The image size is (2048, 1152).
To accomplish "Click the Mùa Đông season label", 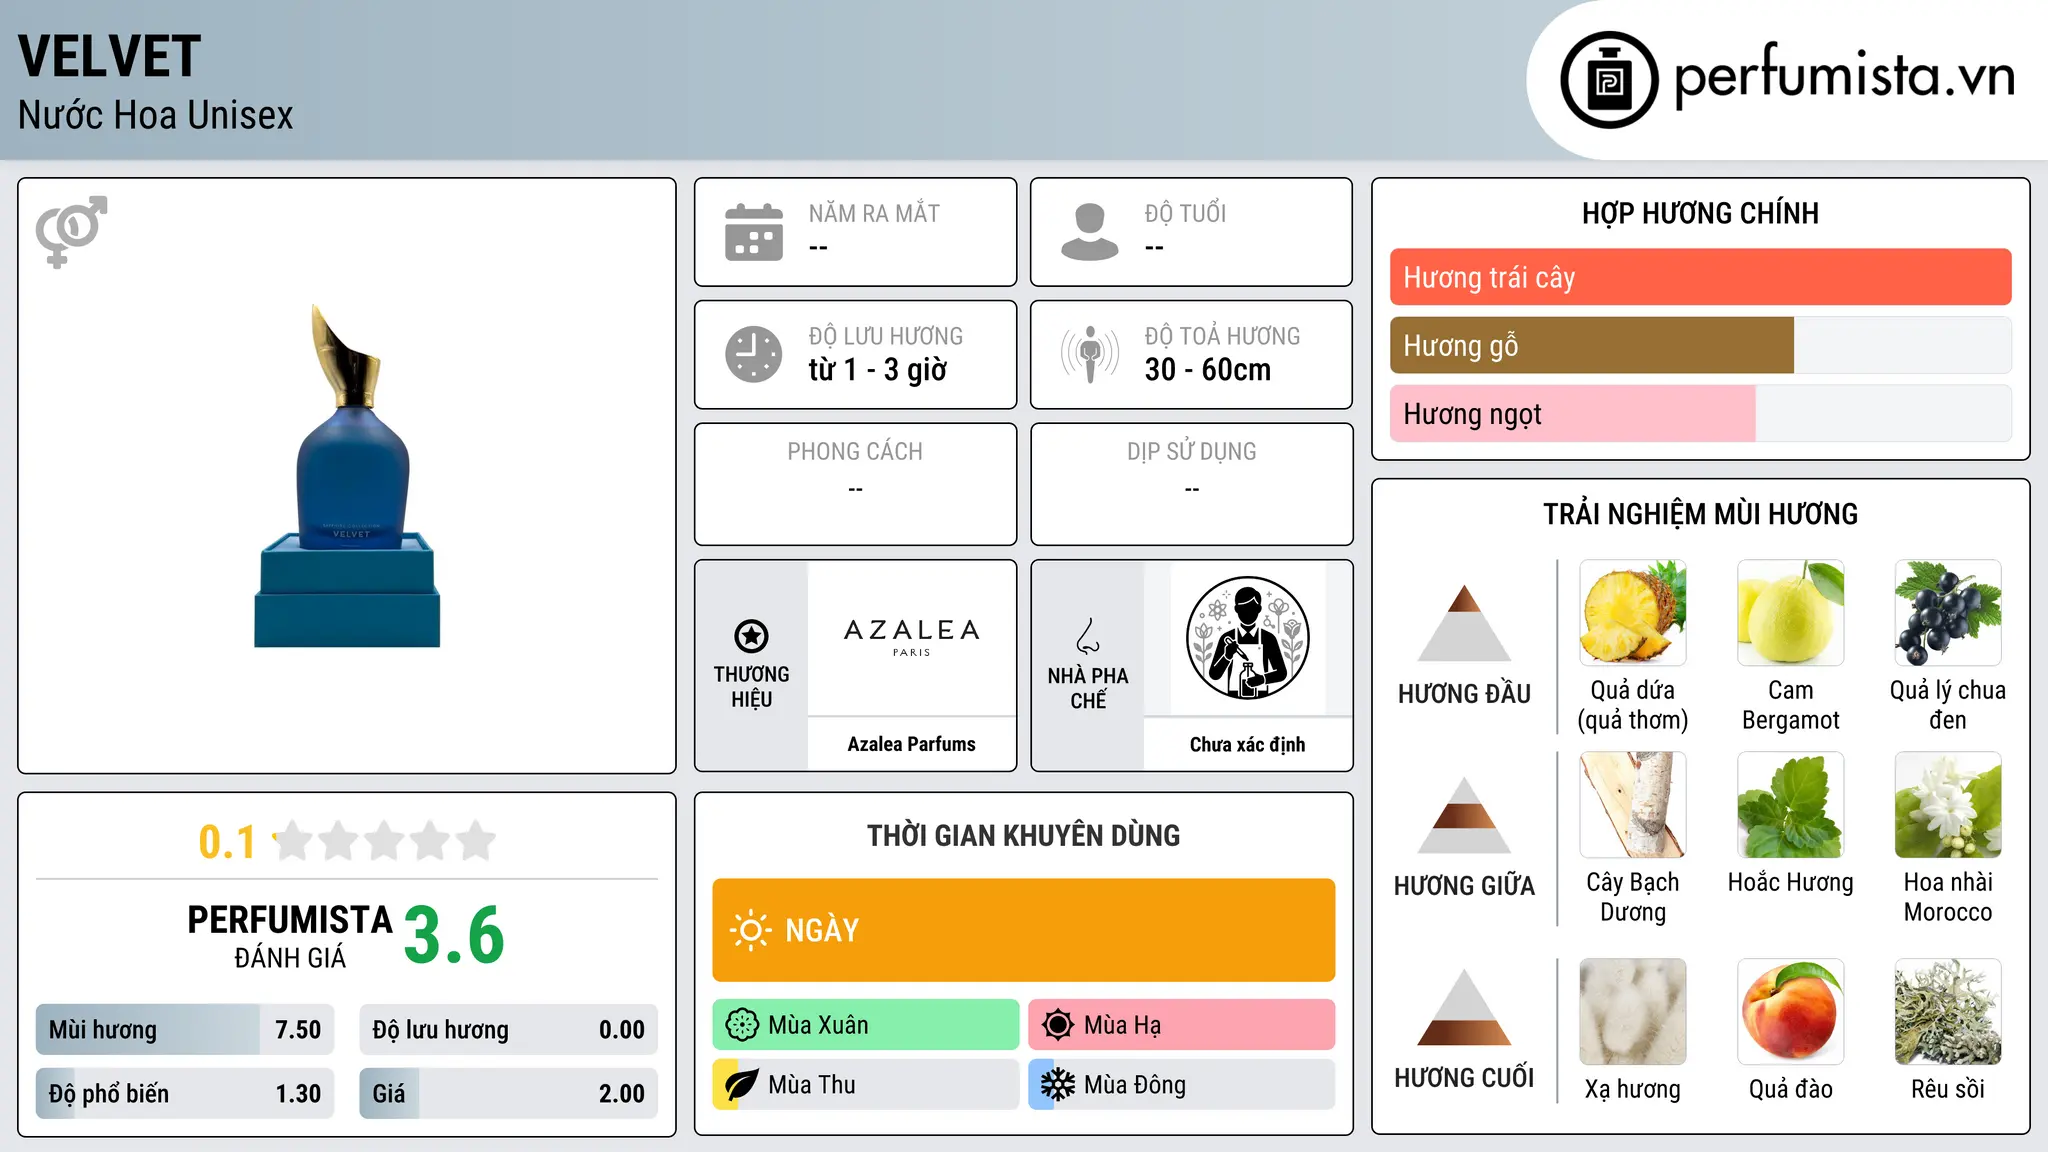I will pyautogui.click(x=1135, y=1085).
